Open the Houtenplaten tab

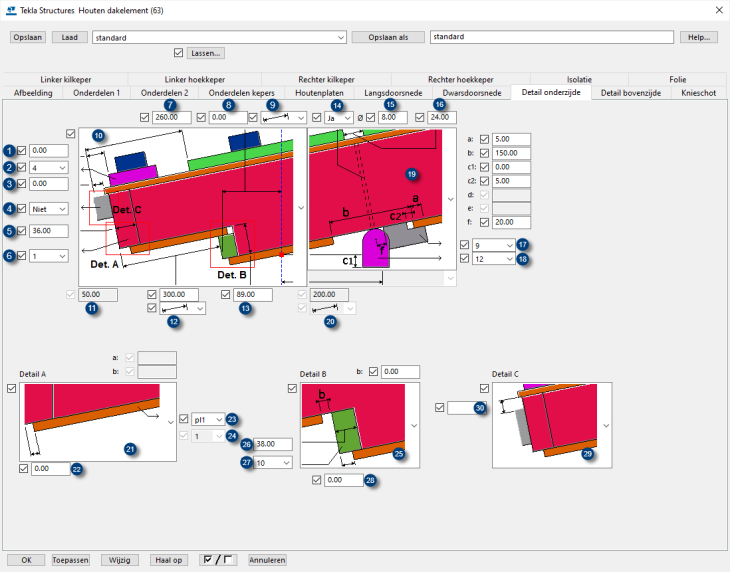click(319, 93)
